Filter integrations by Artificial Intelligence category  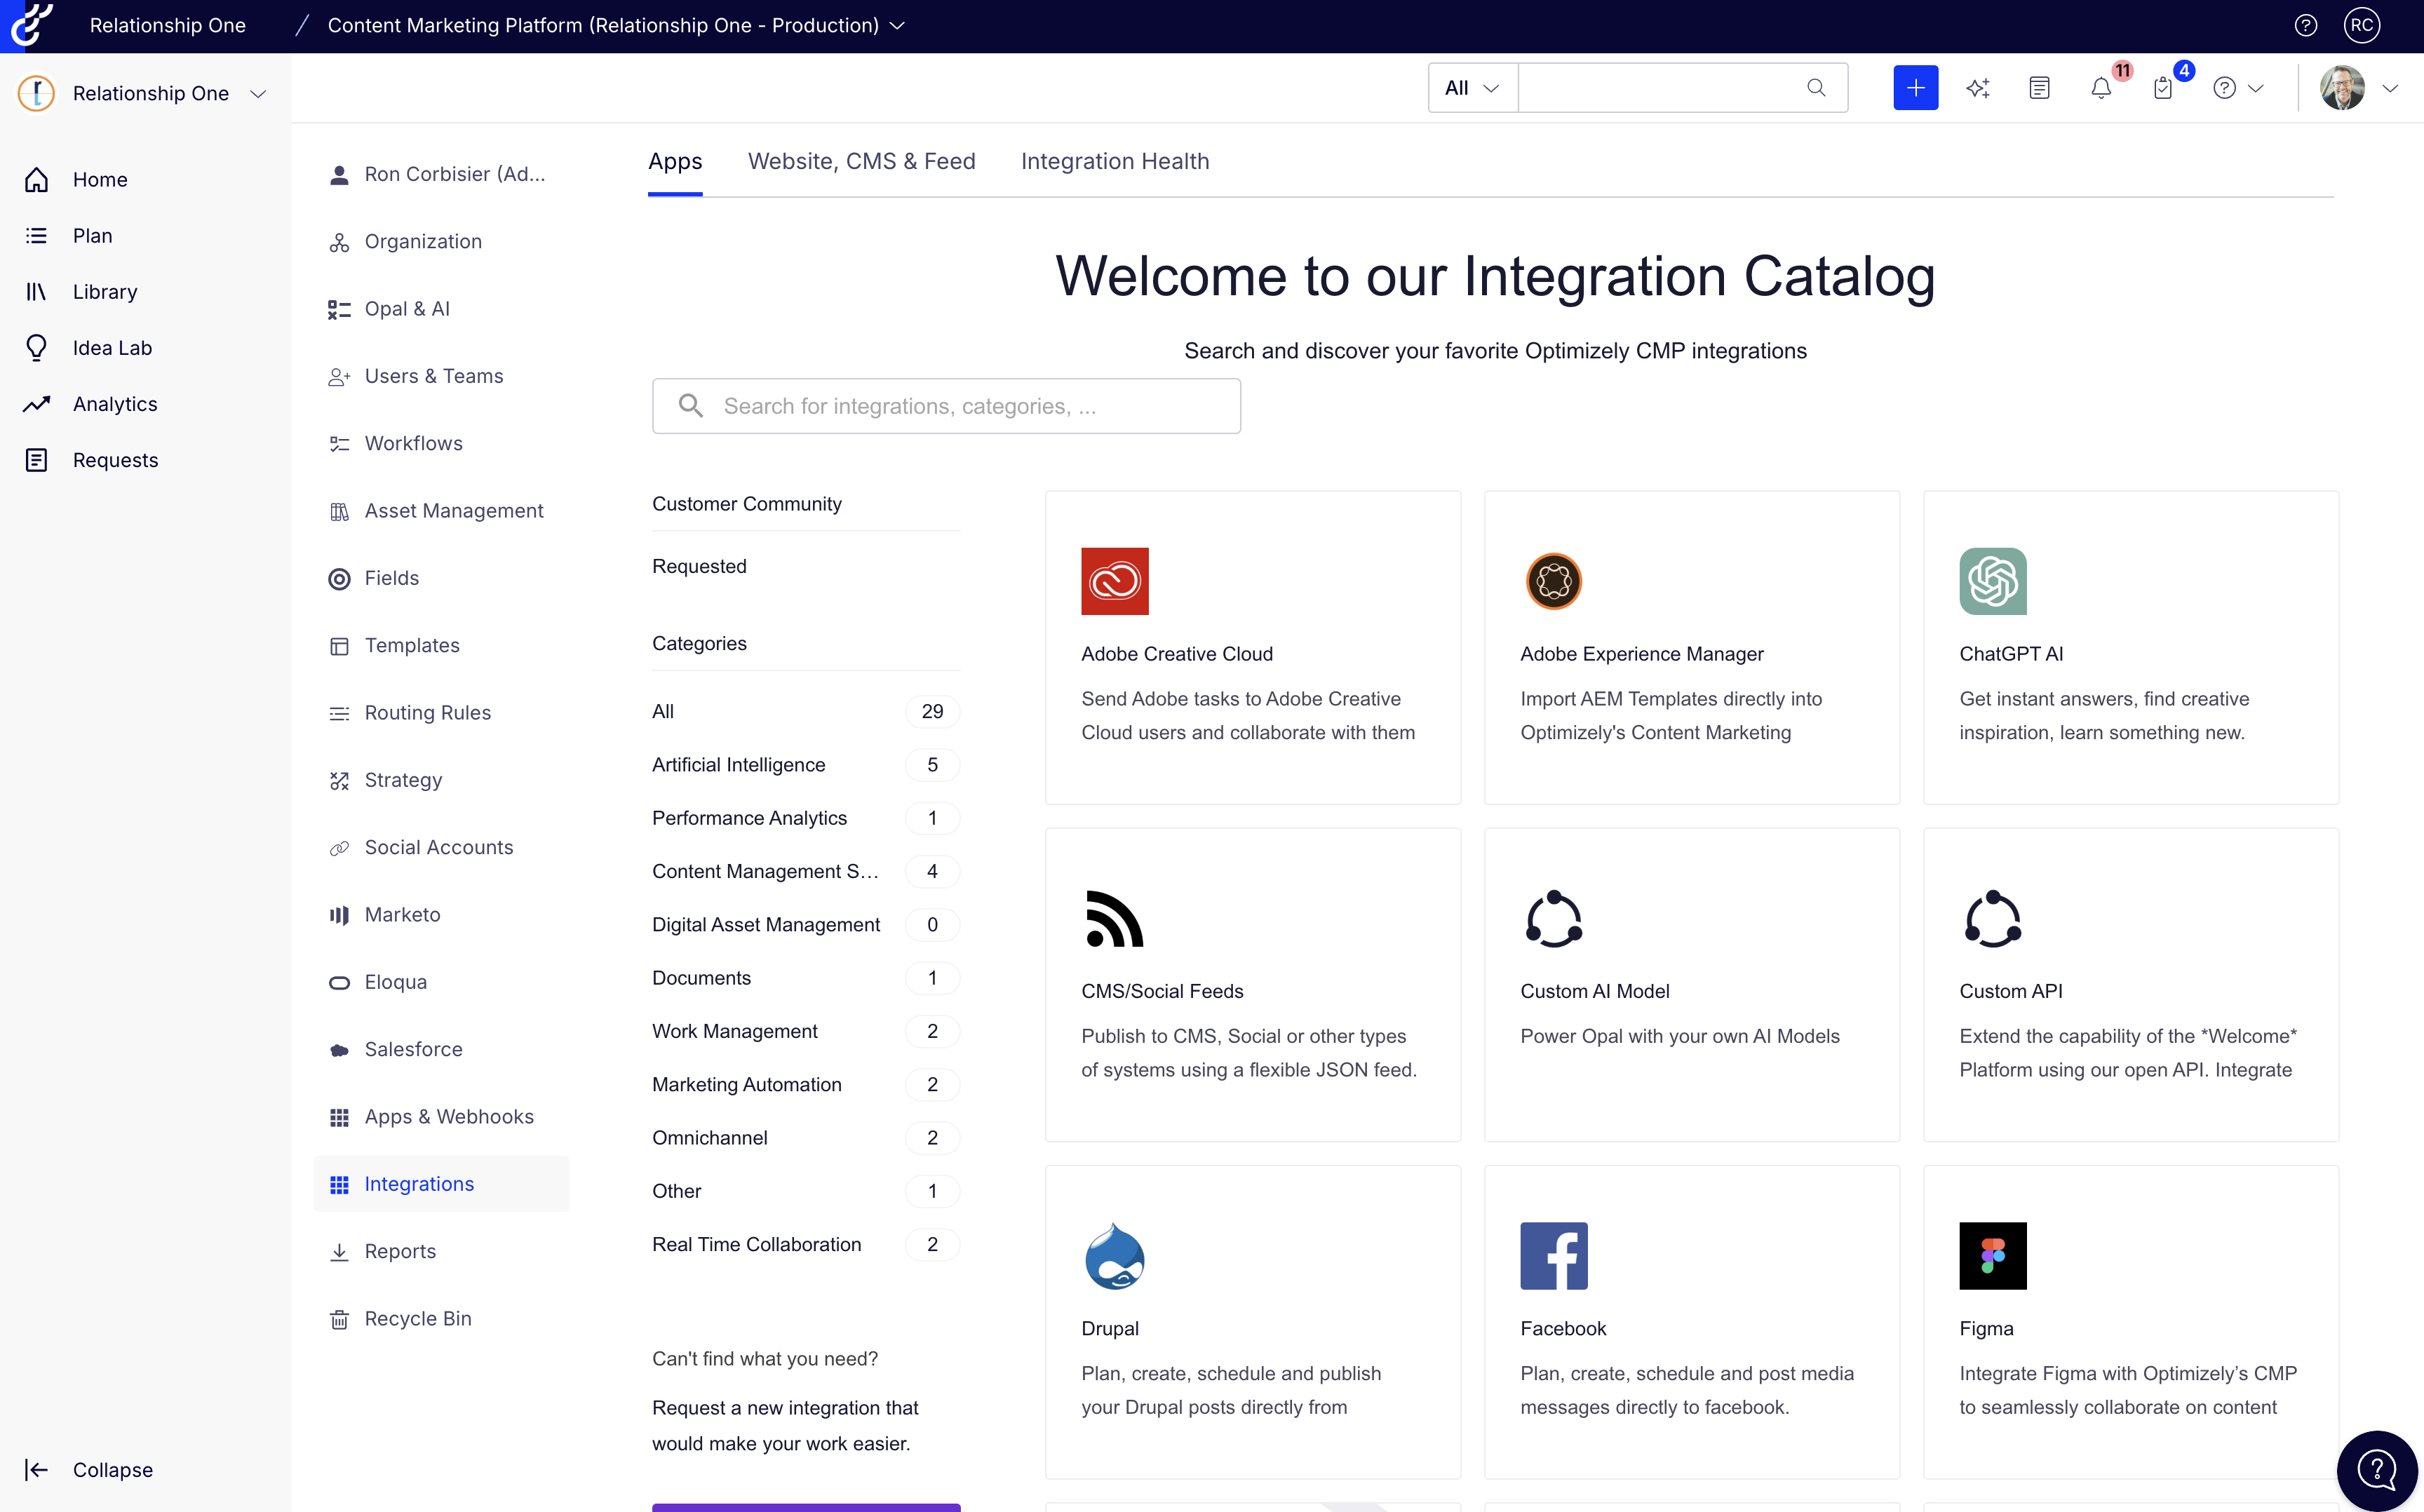738,764
